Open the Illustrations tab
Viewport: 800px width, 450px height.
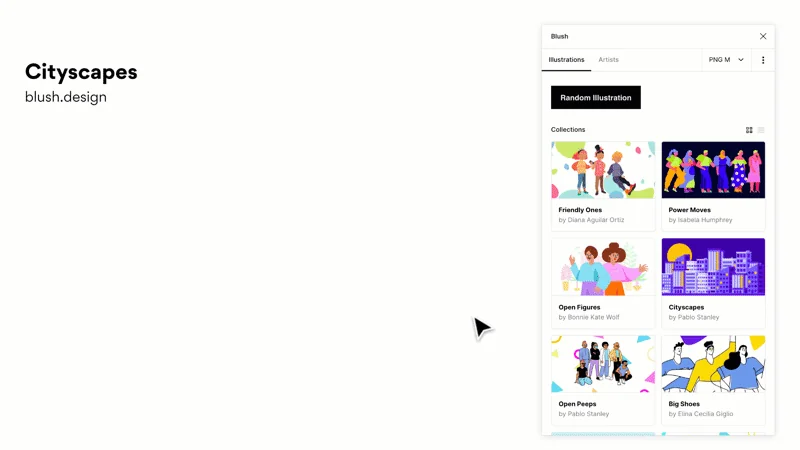[566, 60]
